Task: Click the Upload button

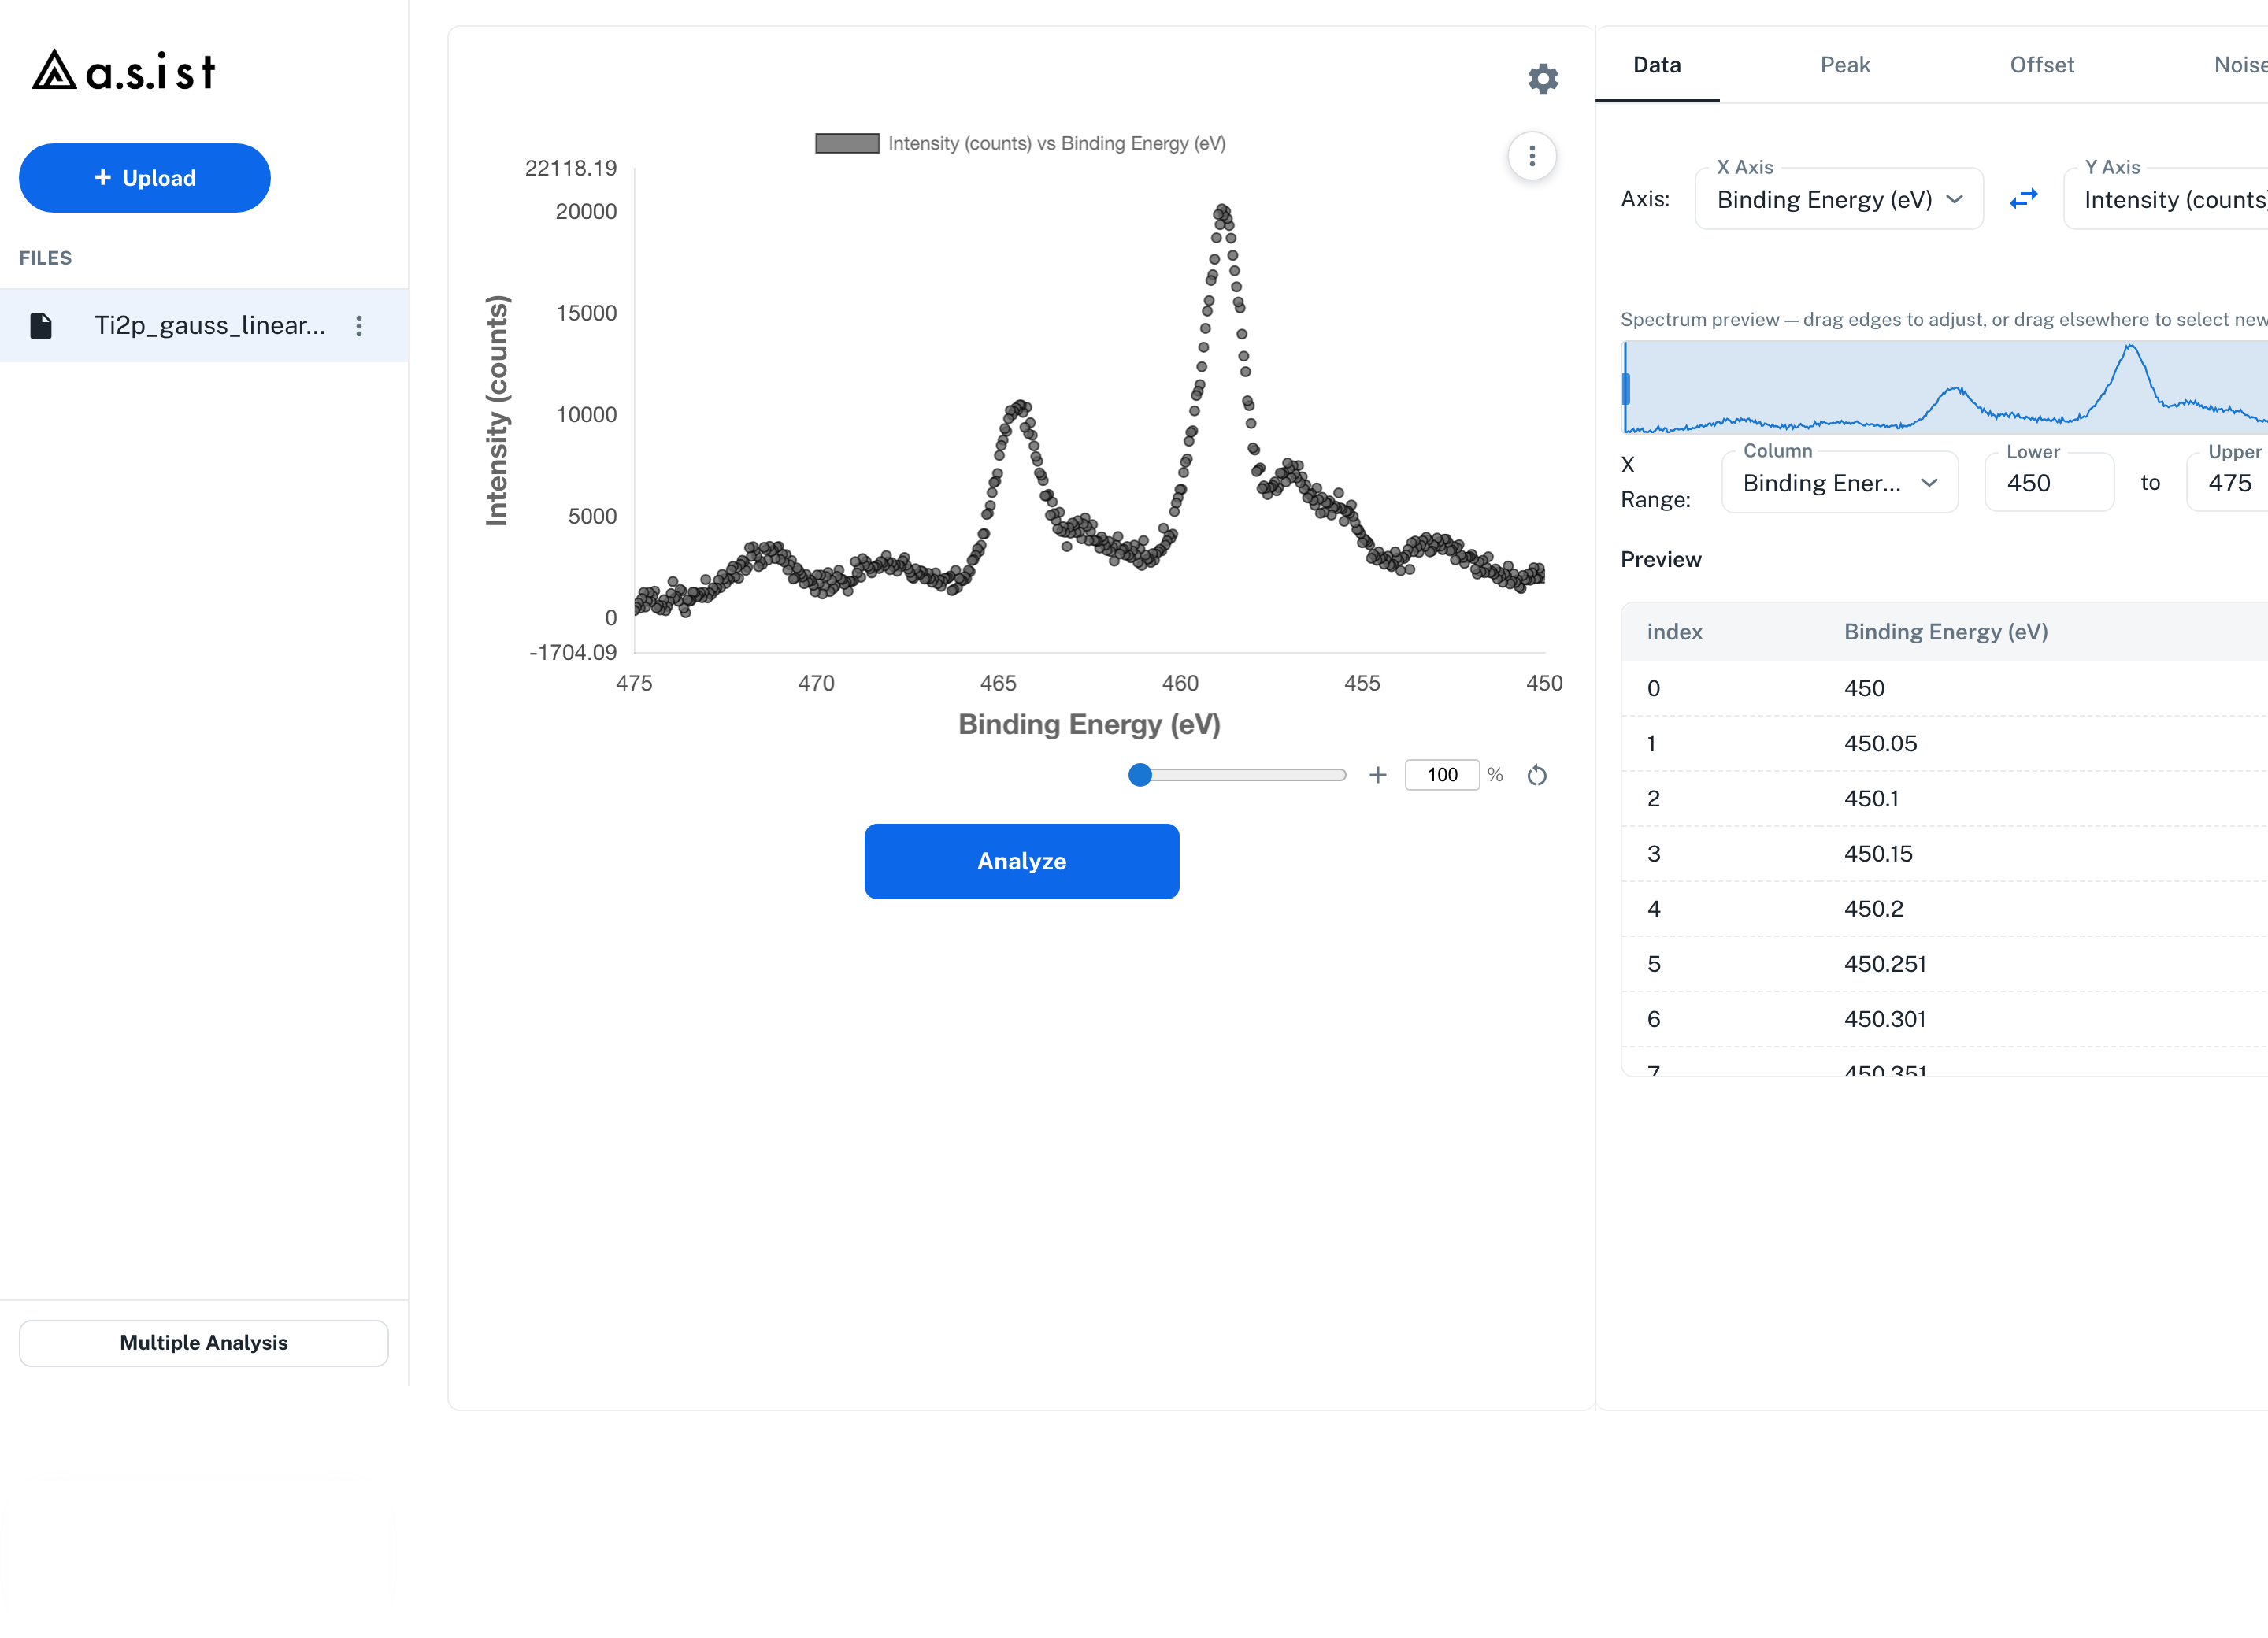Action: click(145, 178)
